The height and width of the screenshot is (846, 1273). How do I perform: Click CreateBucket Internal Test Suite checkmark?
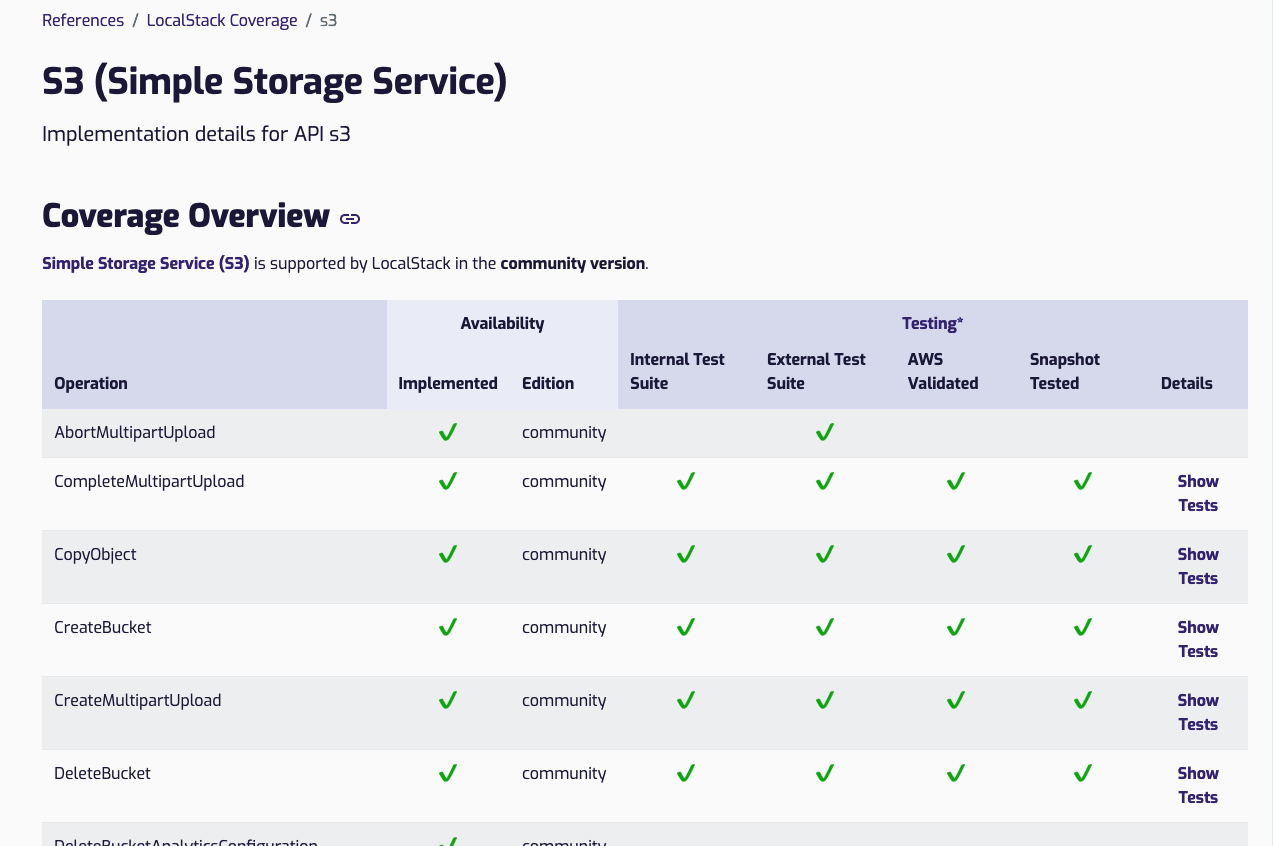[x=685, y=627]
